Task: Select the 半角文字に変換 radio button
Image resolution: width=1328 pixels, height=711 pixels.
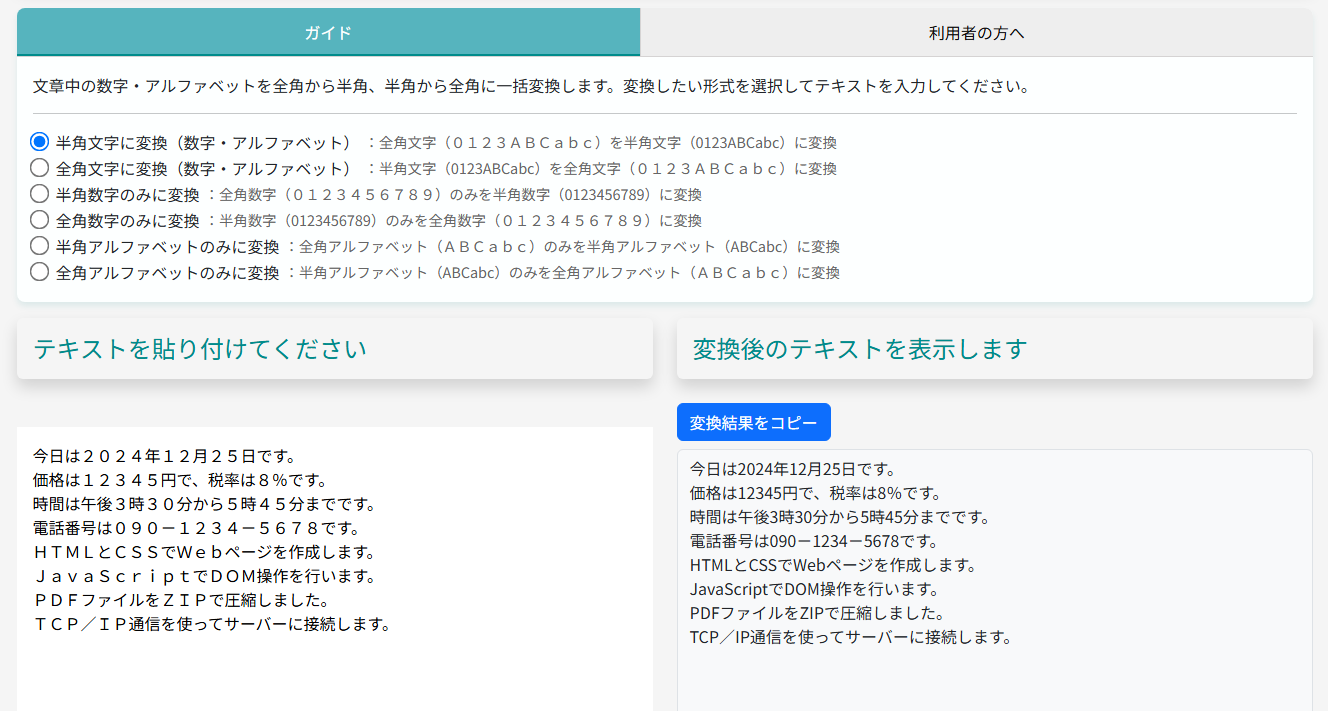Action: point(39,141)
